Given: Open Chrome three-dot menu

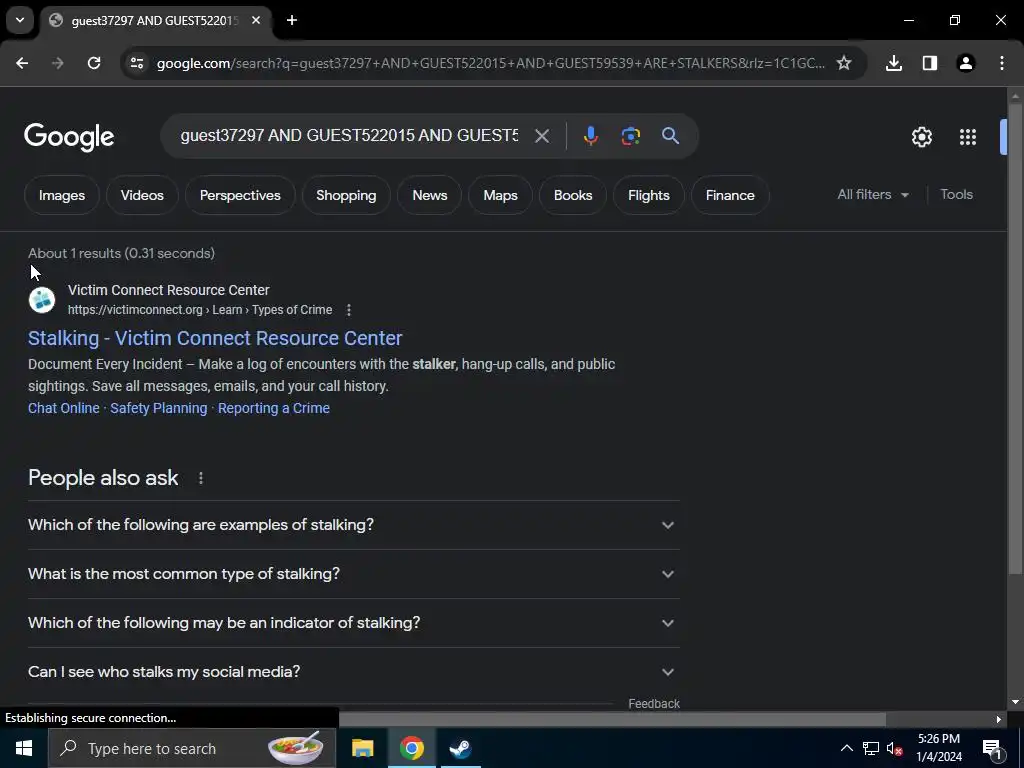Looking at the screenshot, I should (1002, 63).
